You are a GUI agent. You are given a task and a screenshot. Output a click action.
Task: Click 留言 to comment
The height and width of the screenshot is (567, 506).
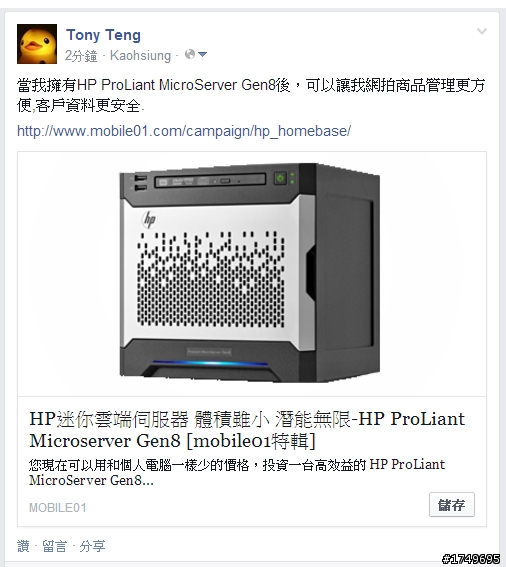pos(55,546)
